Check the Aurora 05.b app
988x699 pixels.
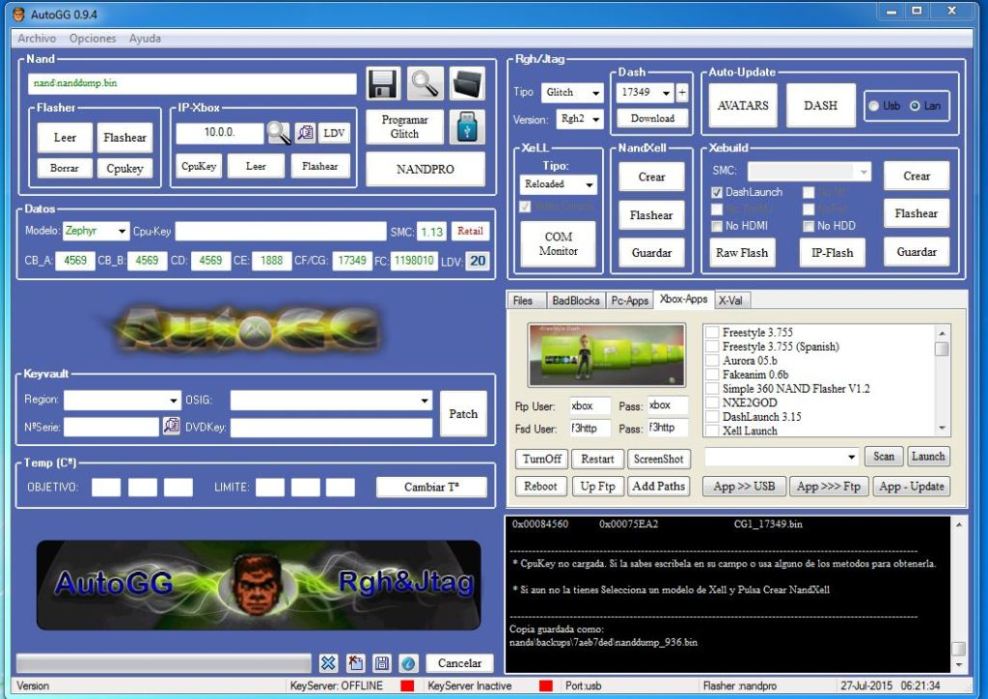pos(712,361)
